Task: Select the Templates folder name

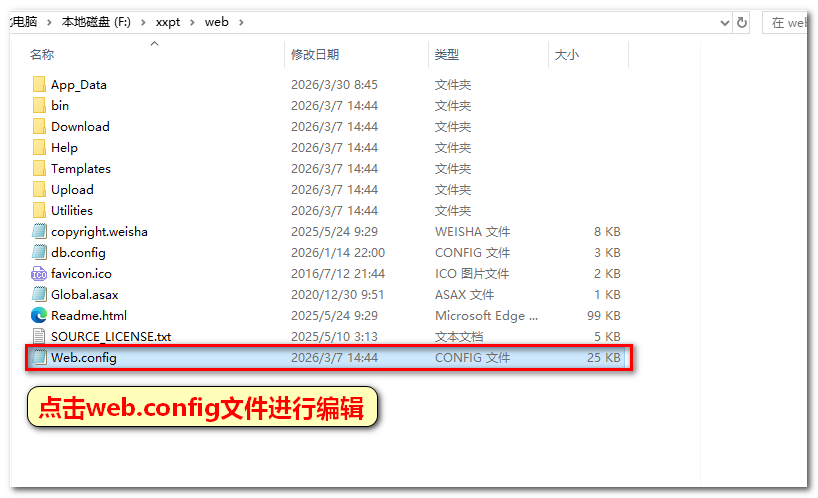Action: coord(81,169)
